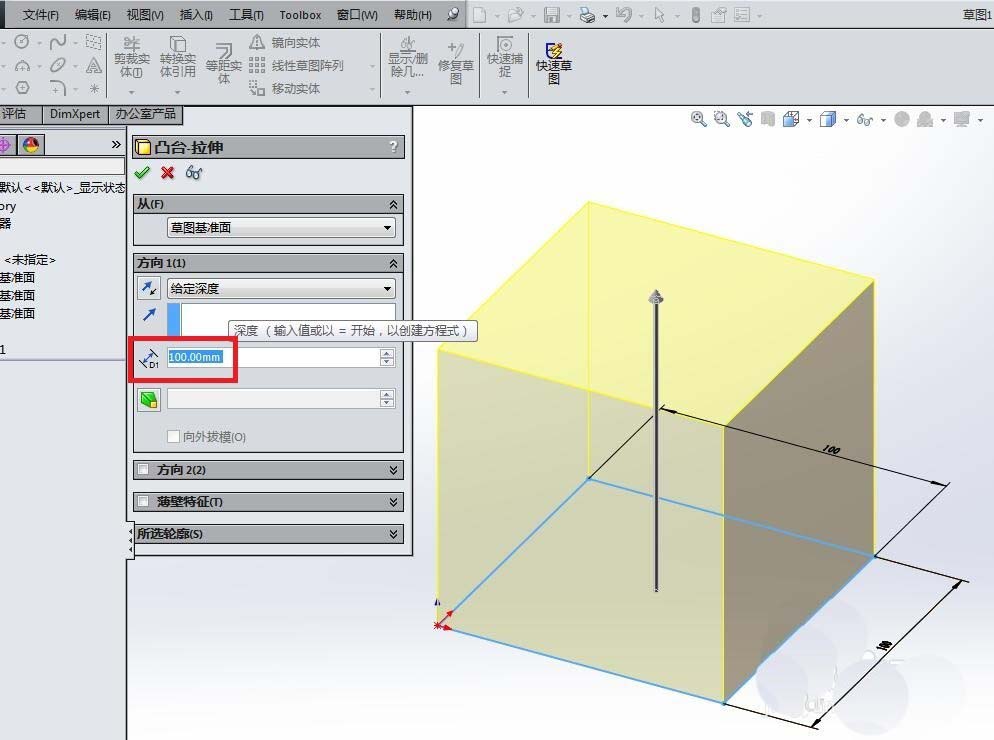
Task: Click reverse direction button beside 给定深度
Action: (x=149, y=289)
